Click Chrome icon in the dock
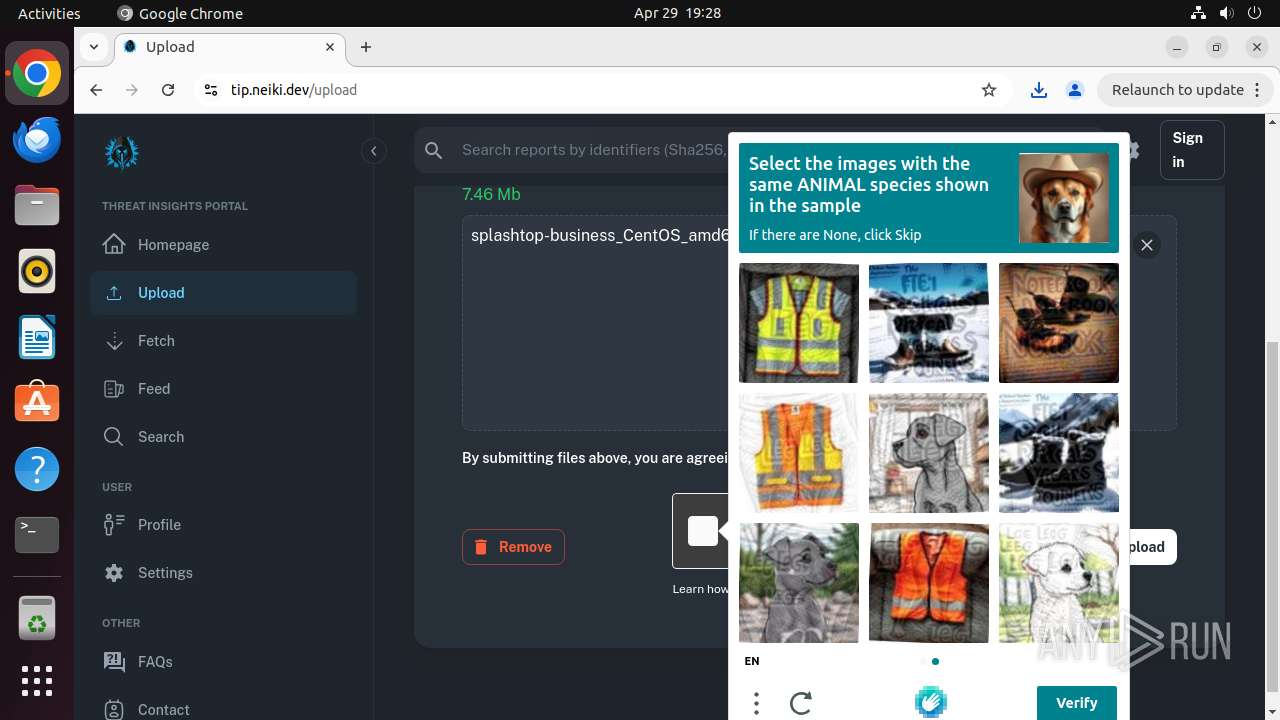1280x720 pixels. click(37, 74)
